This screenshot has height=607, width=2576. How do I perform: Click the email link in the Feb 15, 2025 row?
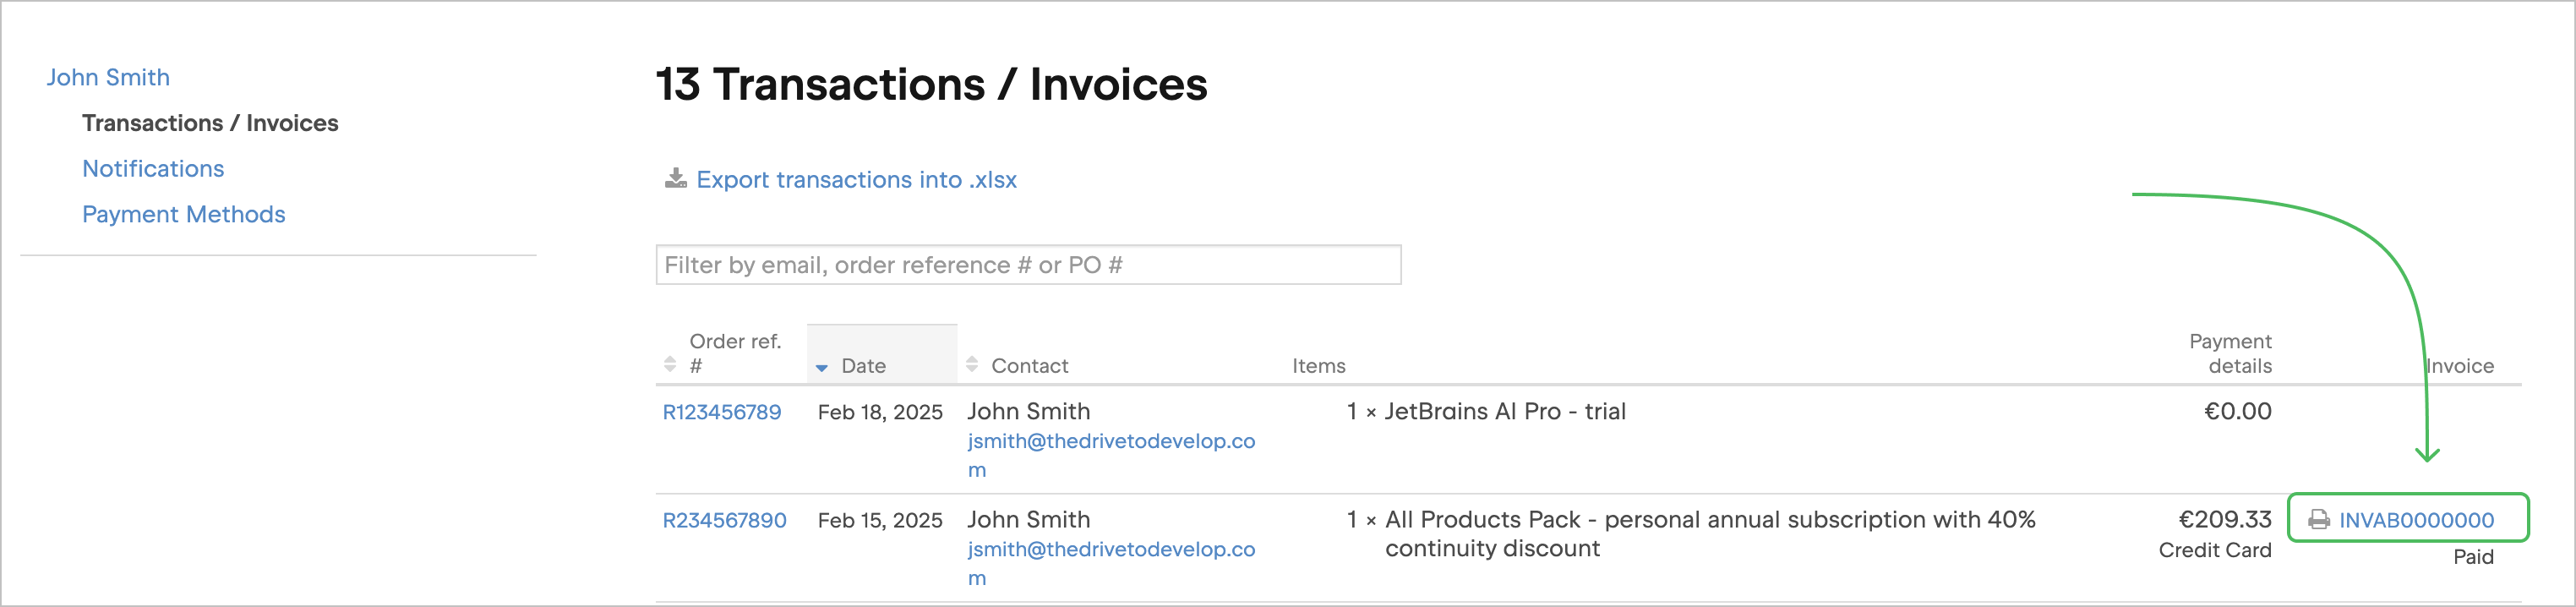click(x=1110, y=549)
